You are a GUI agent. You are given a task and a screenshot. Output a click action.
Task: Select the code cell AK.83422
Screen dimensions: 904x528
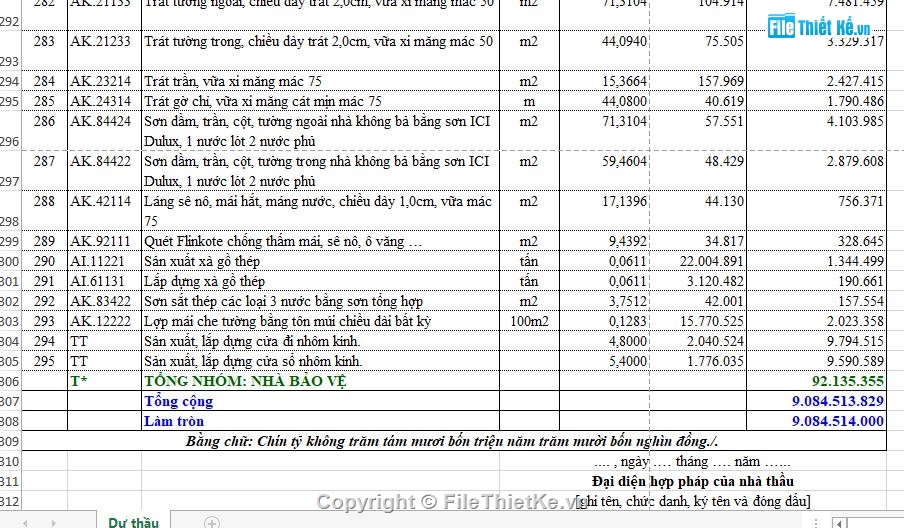[x=104, y=301]
